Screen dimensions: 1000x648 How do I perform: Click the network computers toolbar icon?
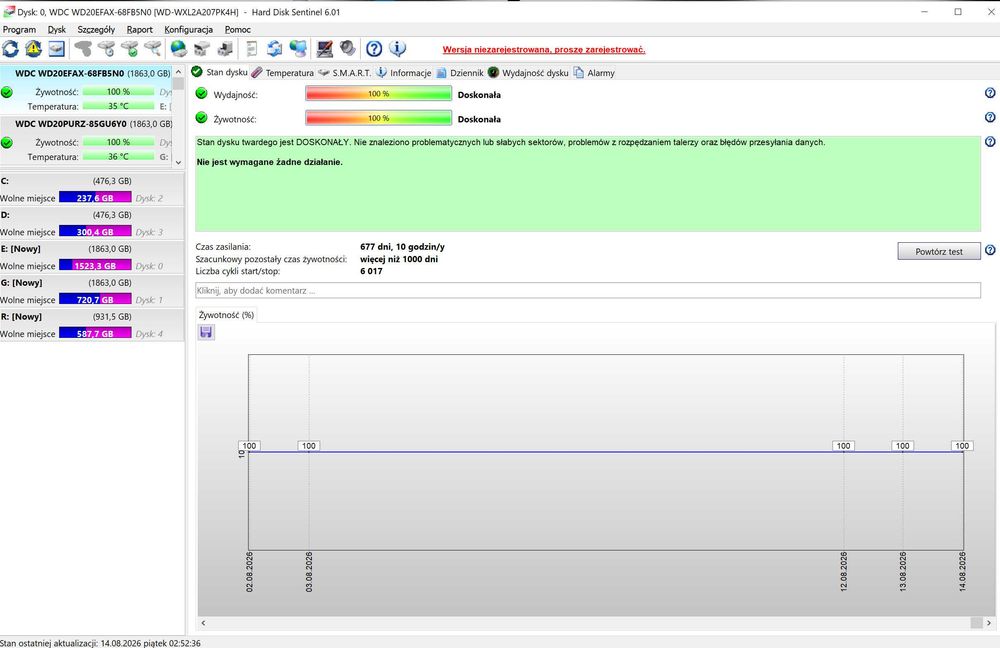[298, 48]
